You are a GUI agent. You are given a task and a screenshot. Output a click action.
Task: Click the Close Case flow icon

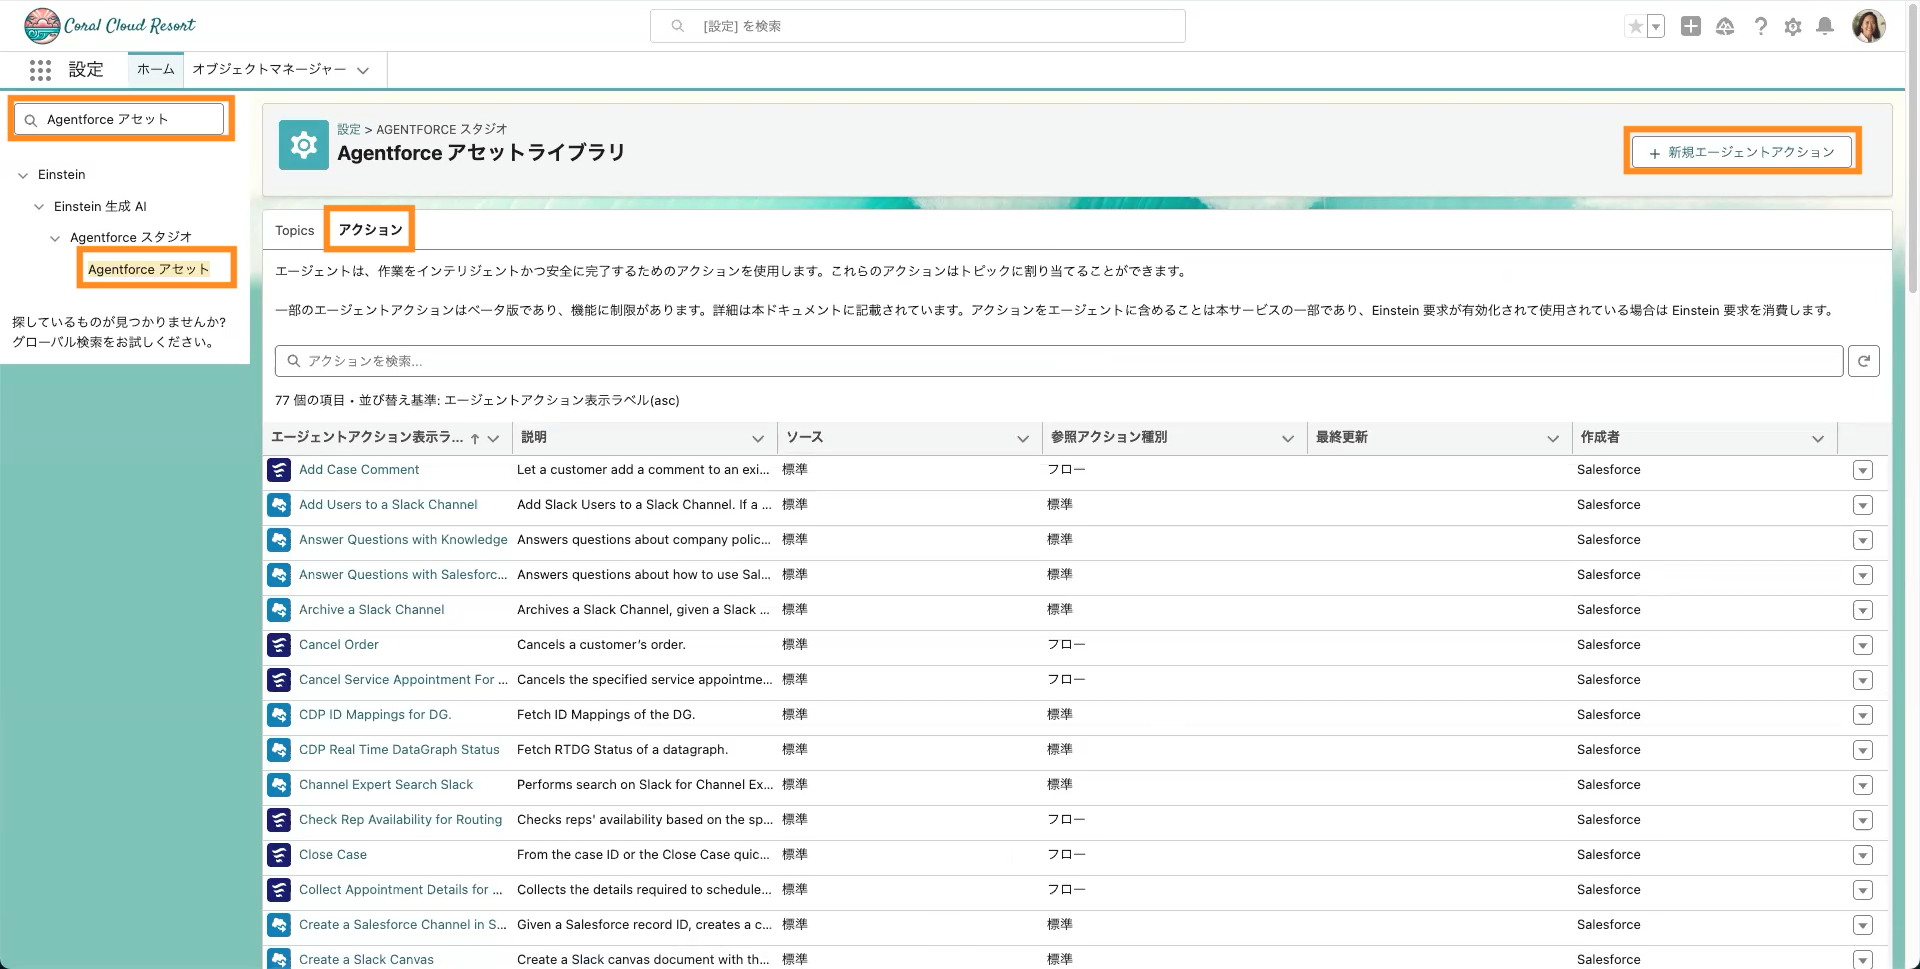pos(279,855)
